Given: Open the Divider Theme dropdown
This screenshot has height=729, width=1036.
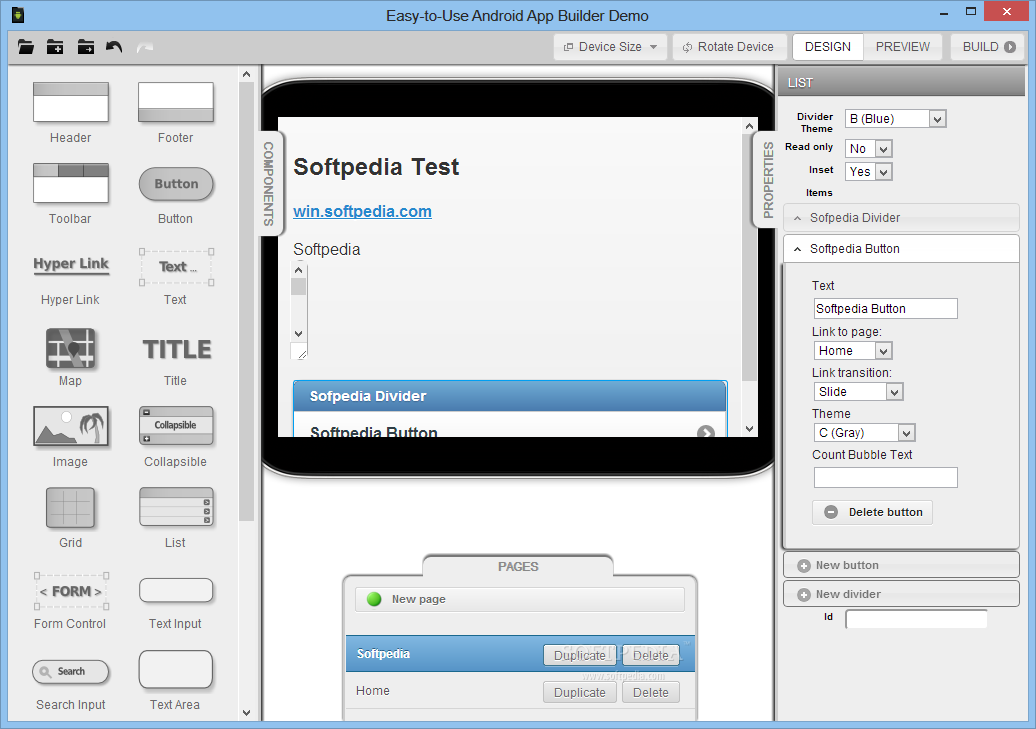Looking at the screenshot, I should point(895,119).
